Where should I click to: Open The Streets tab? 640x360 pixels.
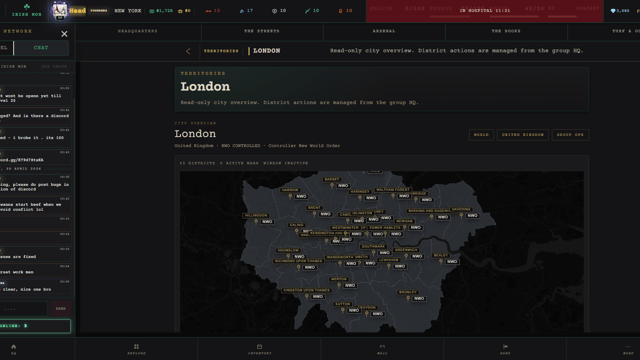pos(262,31)
